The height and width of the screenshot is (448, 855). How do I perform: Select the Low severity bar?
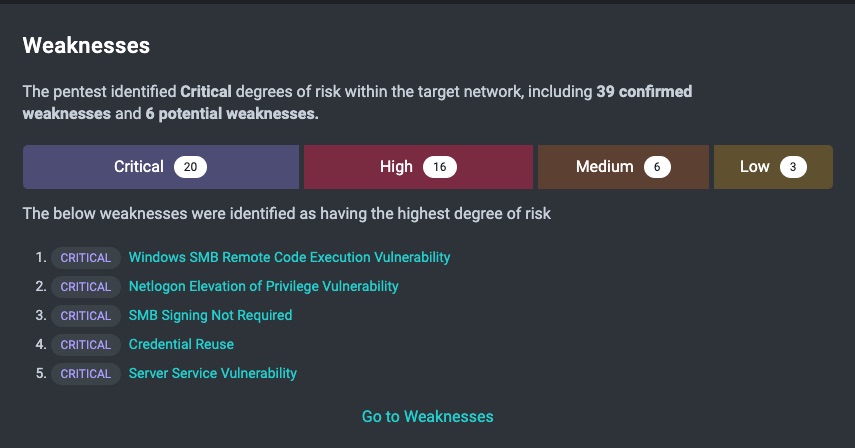pyautogui.click(x=773, y=167)
